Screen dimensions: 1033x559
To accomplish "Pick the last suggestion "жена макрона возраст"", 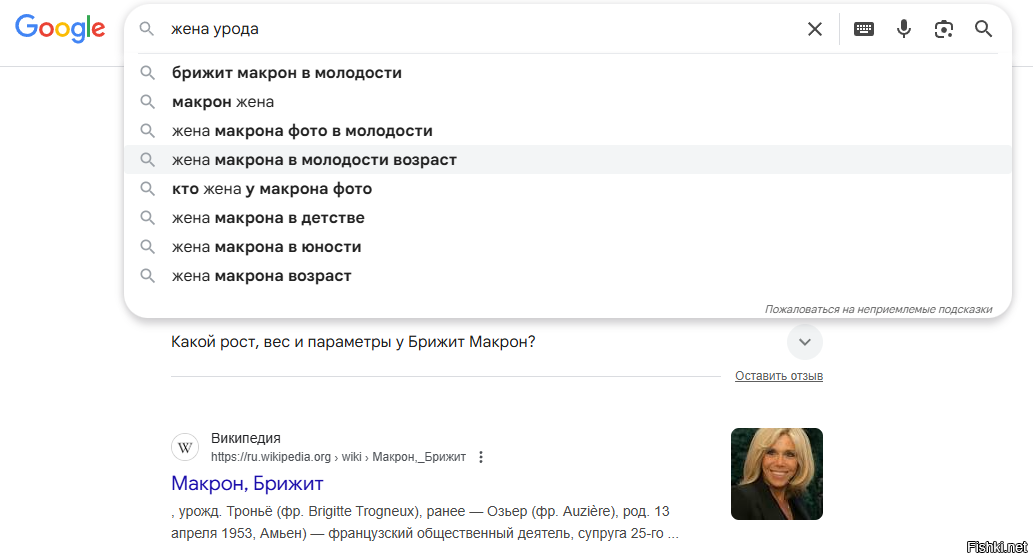I will 262,276.
